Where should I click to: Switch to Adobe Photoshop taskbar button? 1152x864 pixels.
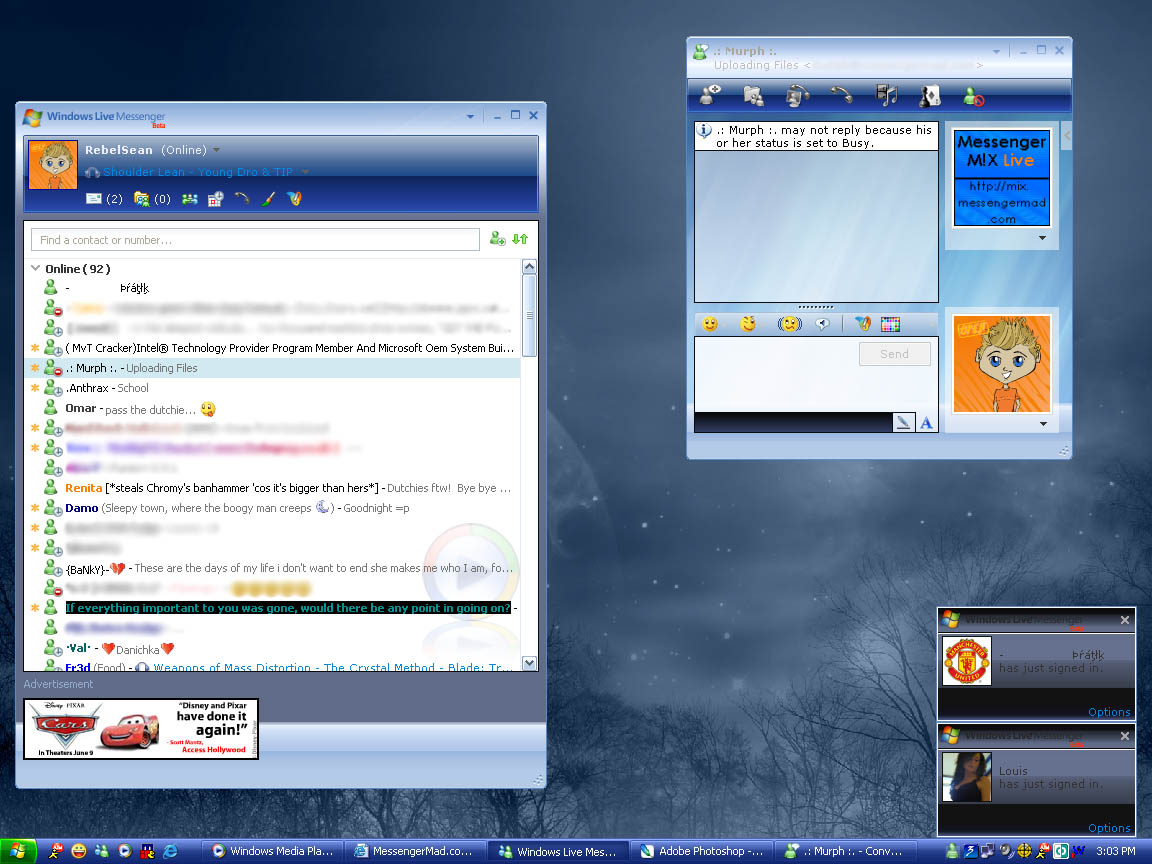703,851
